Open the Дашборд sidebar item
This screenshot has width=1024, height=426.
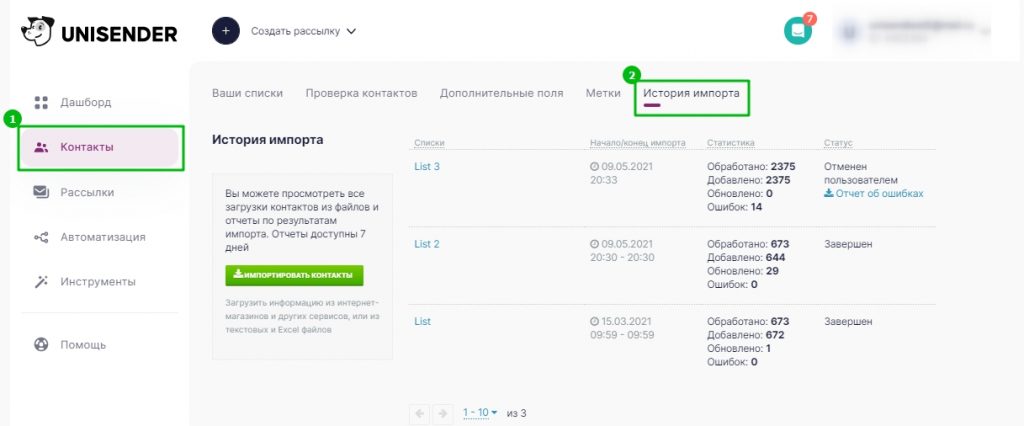[x=86, y=103]
